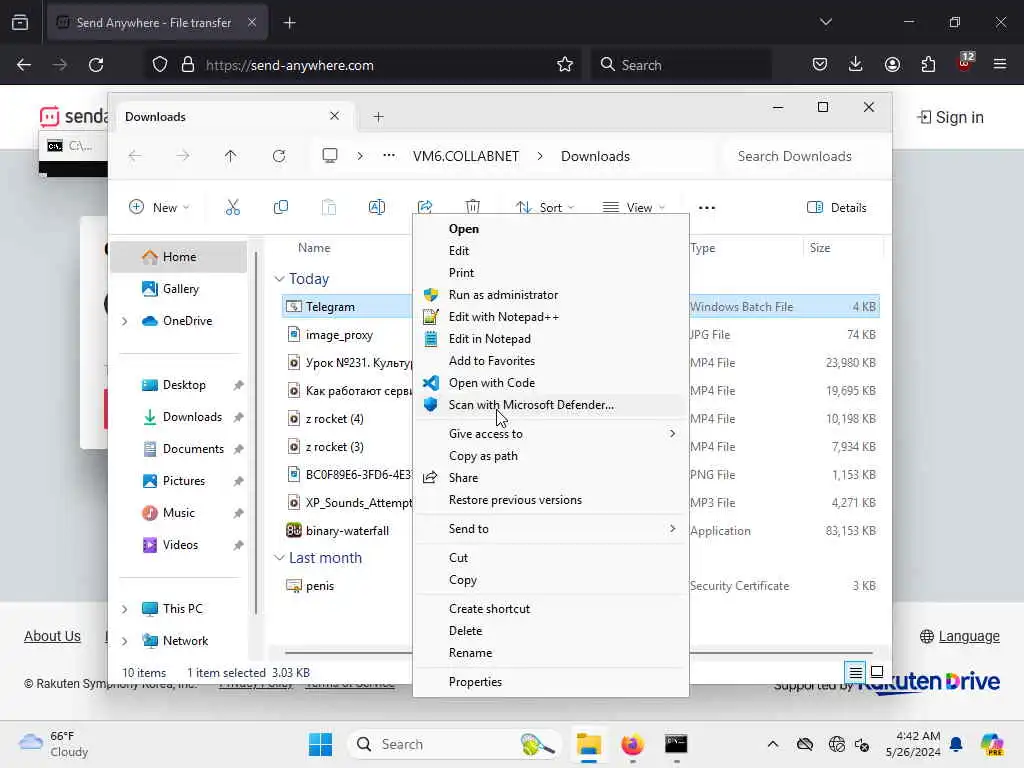1024x768 pixels.
Task: Click the Delete trash icon in Explorer toolbar
Action: click(x=473, y=206)
